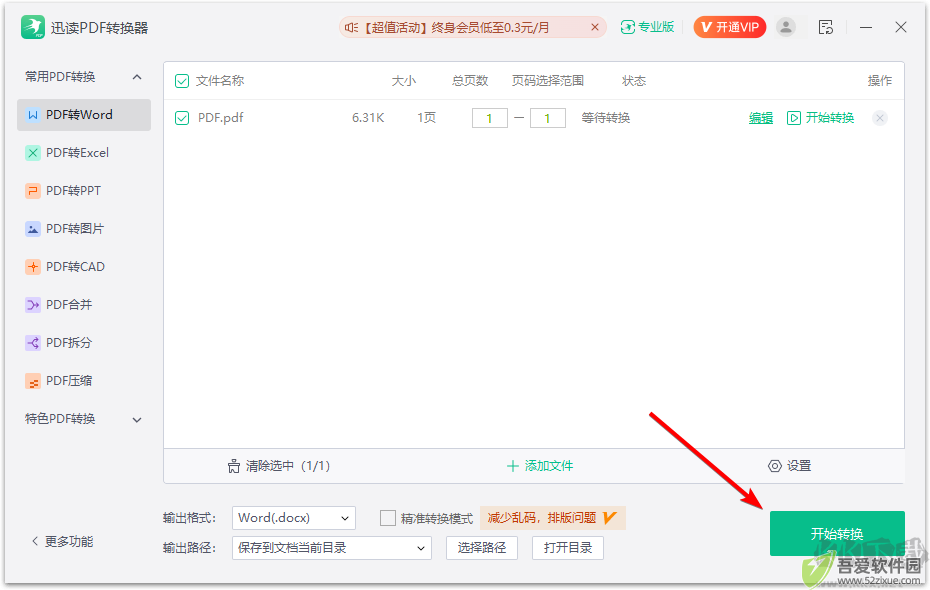Image resolution: width=930 pixels, height=590 pixels.
Task: Enable the 精准转换模式 checkbox
Action: tap(387, 518)
